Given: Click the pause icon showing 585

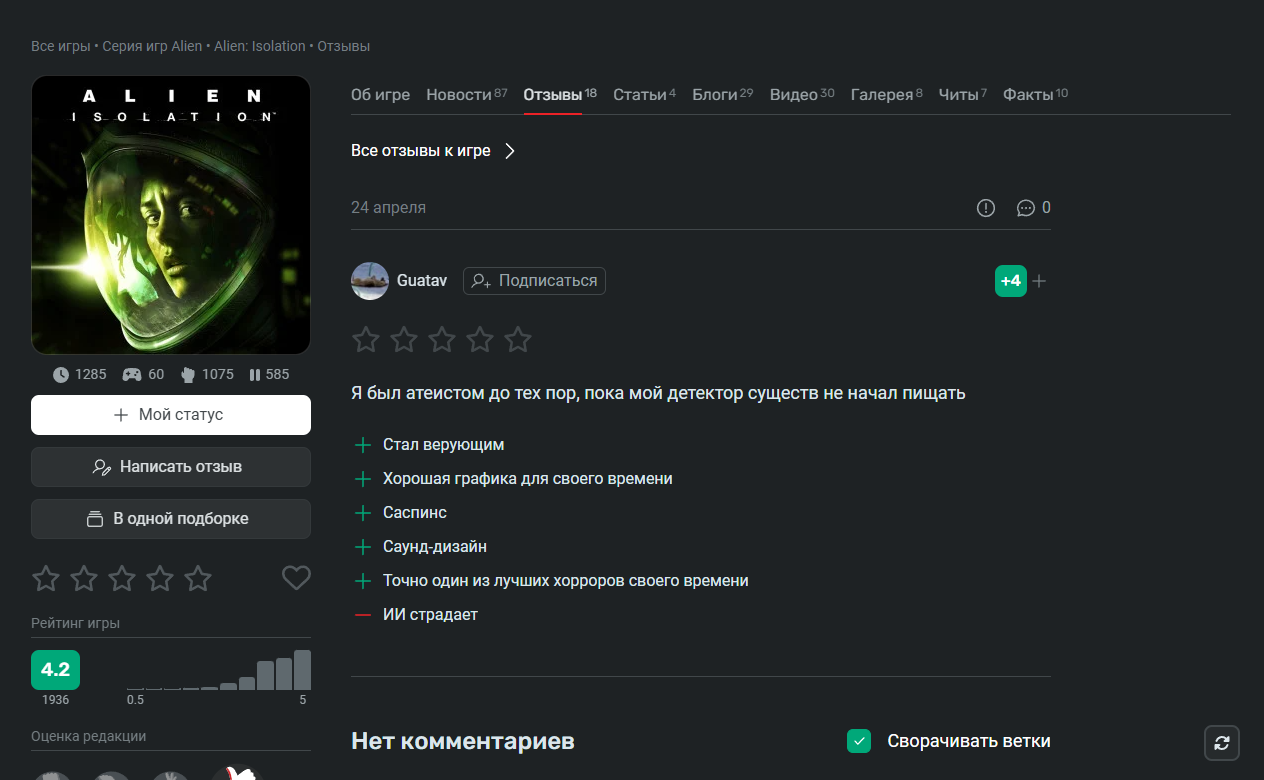Looking at the screenshot, I should click(x=254, y=374).
